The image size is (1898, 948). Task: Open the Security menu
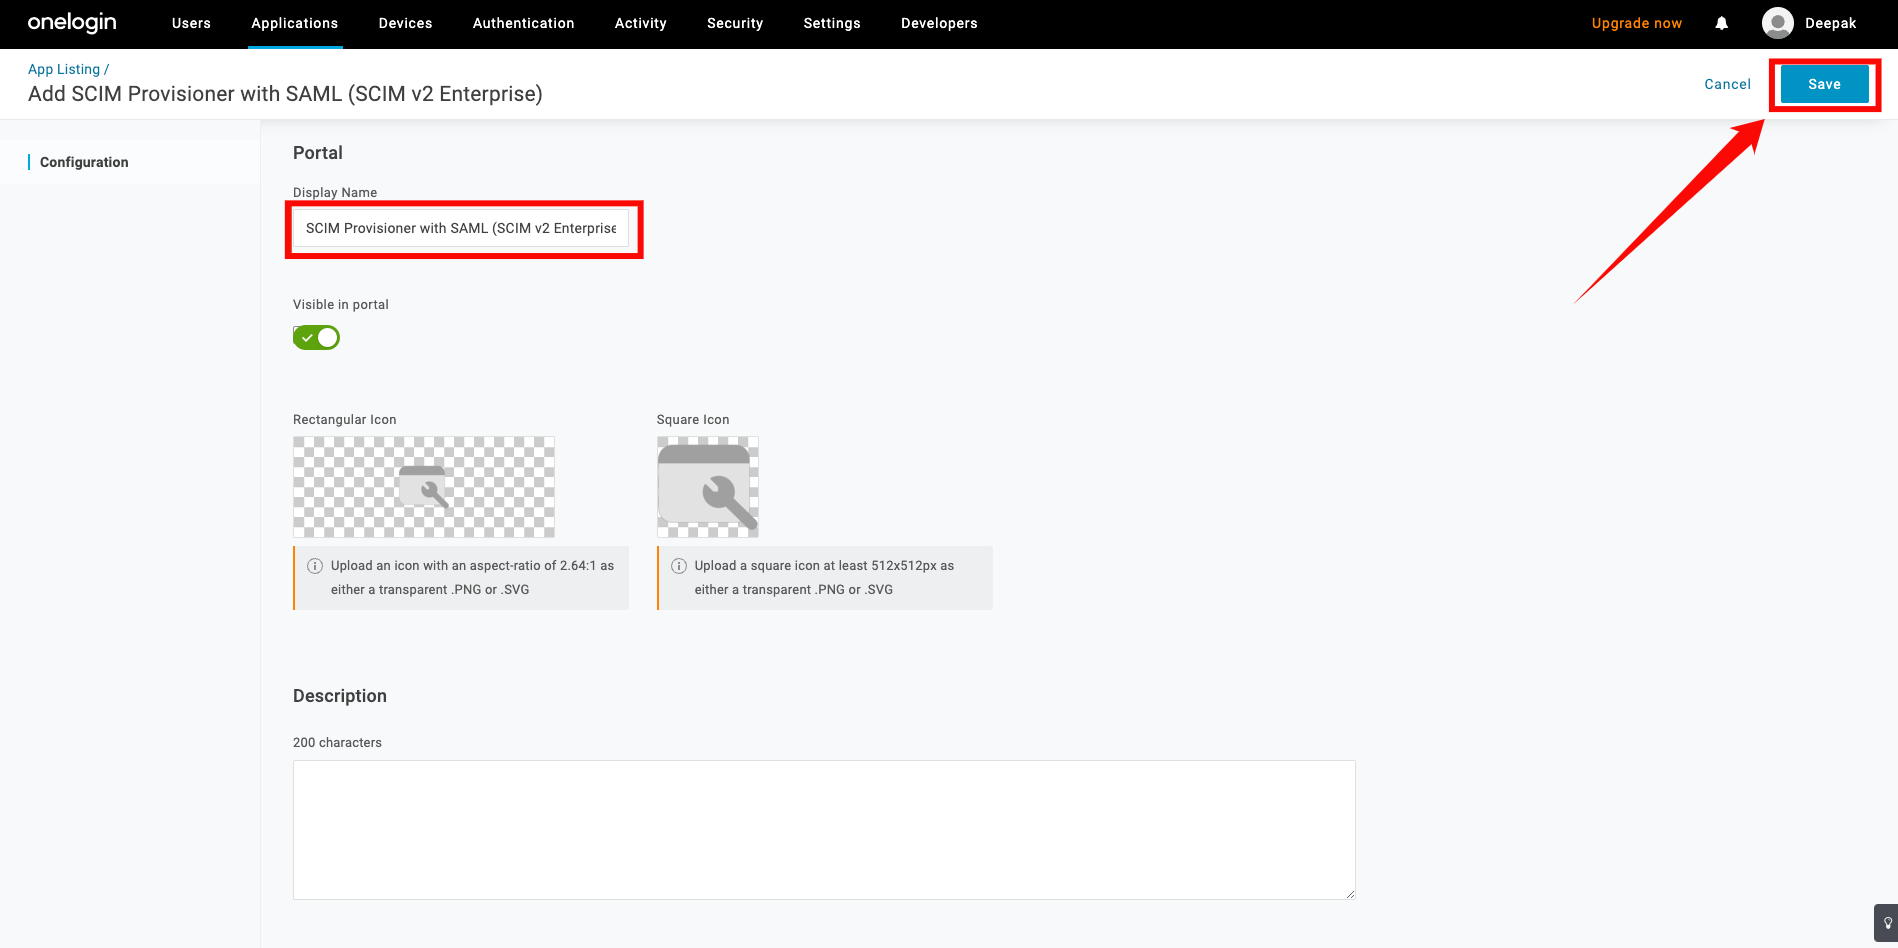tap(735, 23)
